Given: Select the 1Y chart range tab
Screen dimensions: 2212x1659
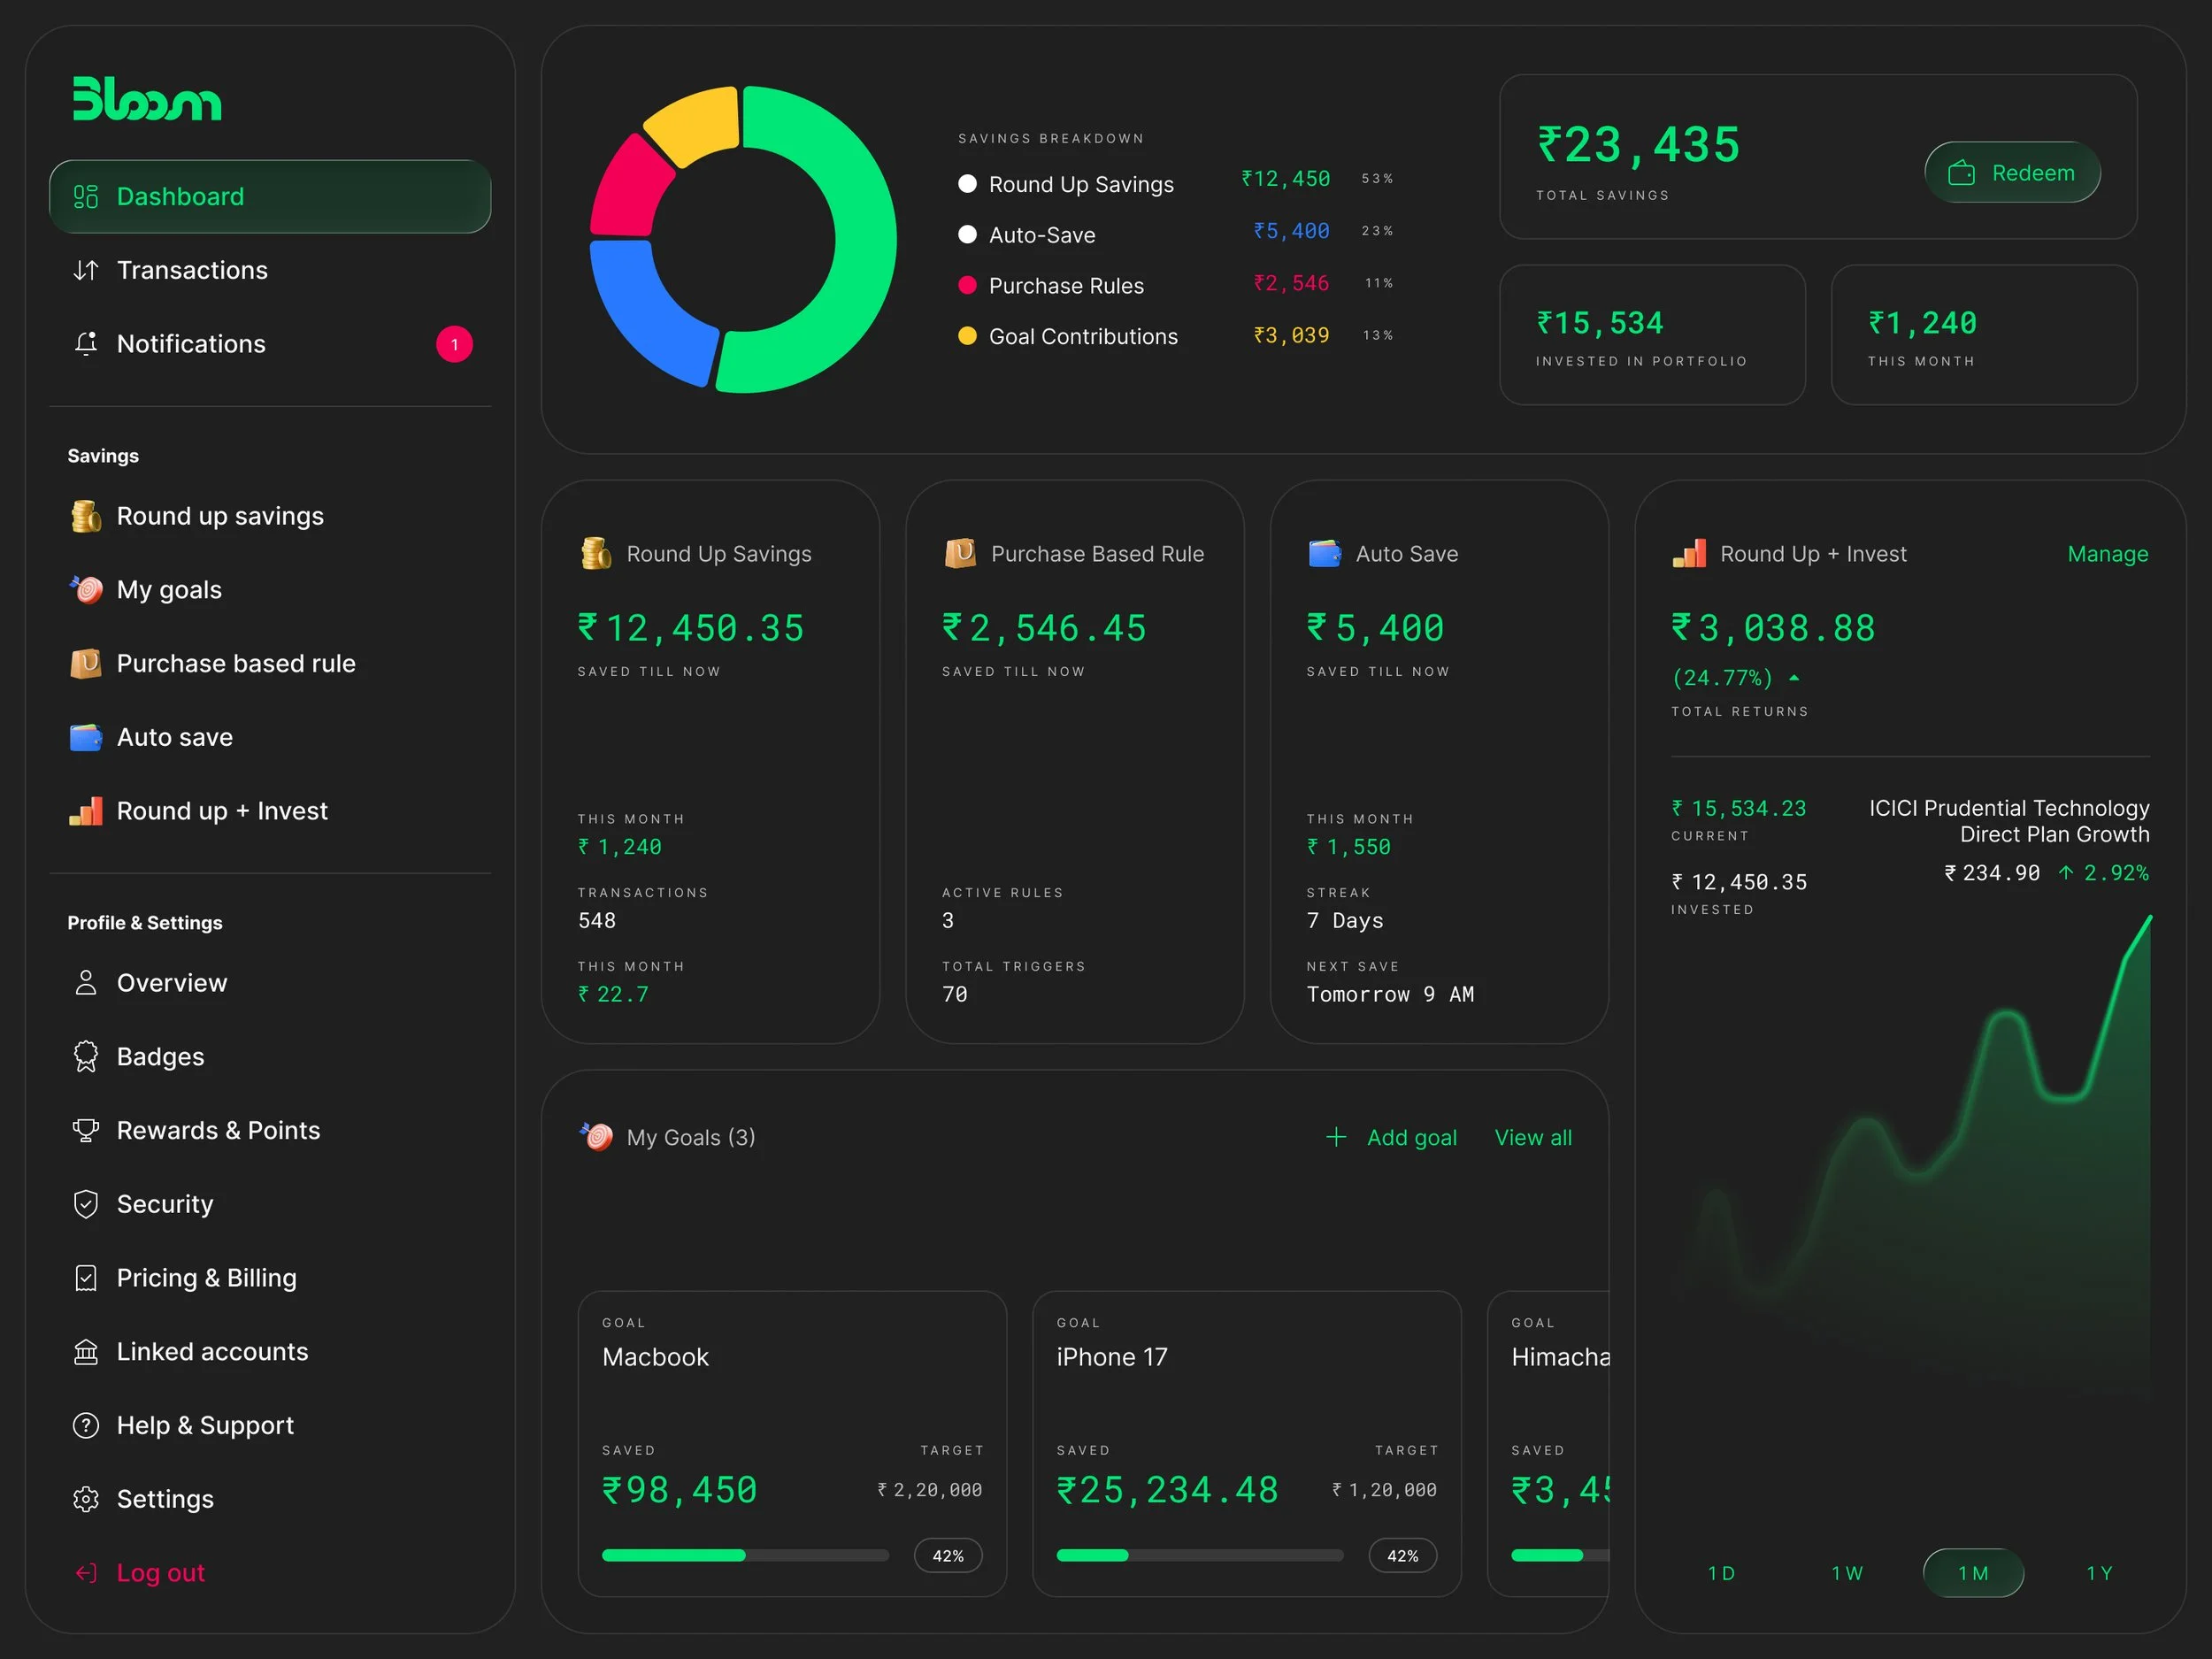Looking at the screenshot, I should (x=2099, y=1573).
